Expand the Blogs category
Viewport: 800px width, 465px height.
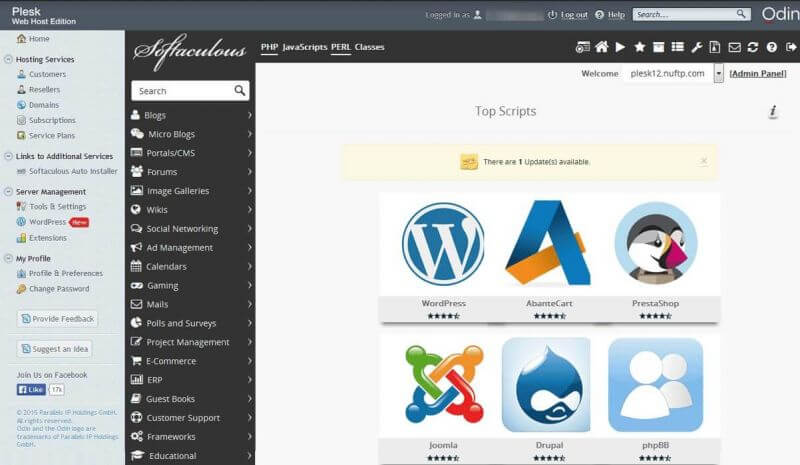point(190,115)
